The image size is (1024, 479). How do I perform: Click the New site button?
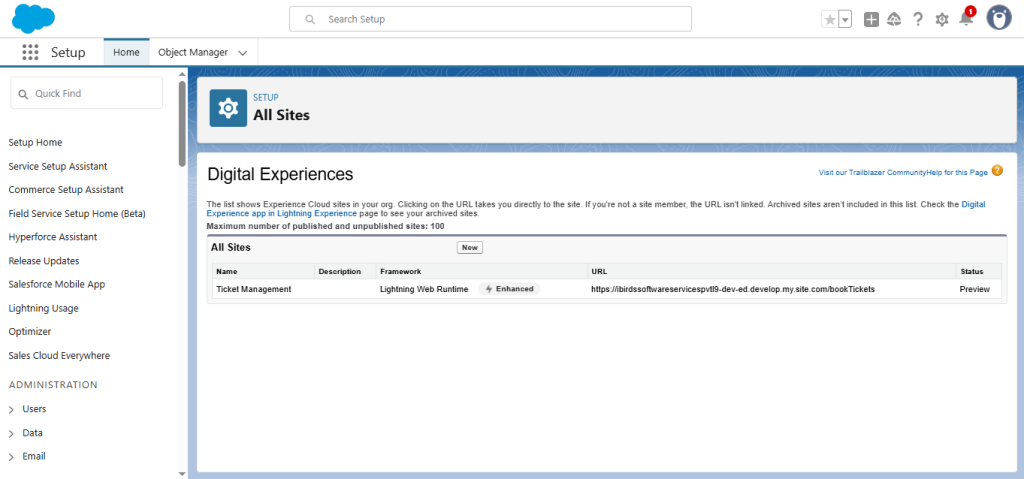[x=470, y=247]
